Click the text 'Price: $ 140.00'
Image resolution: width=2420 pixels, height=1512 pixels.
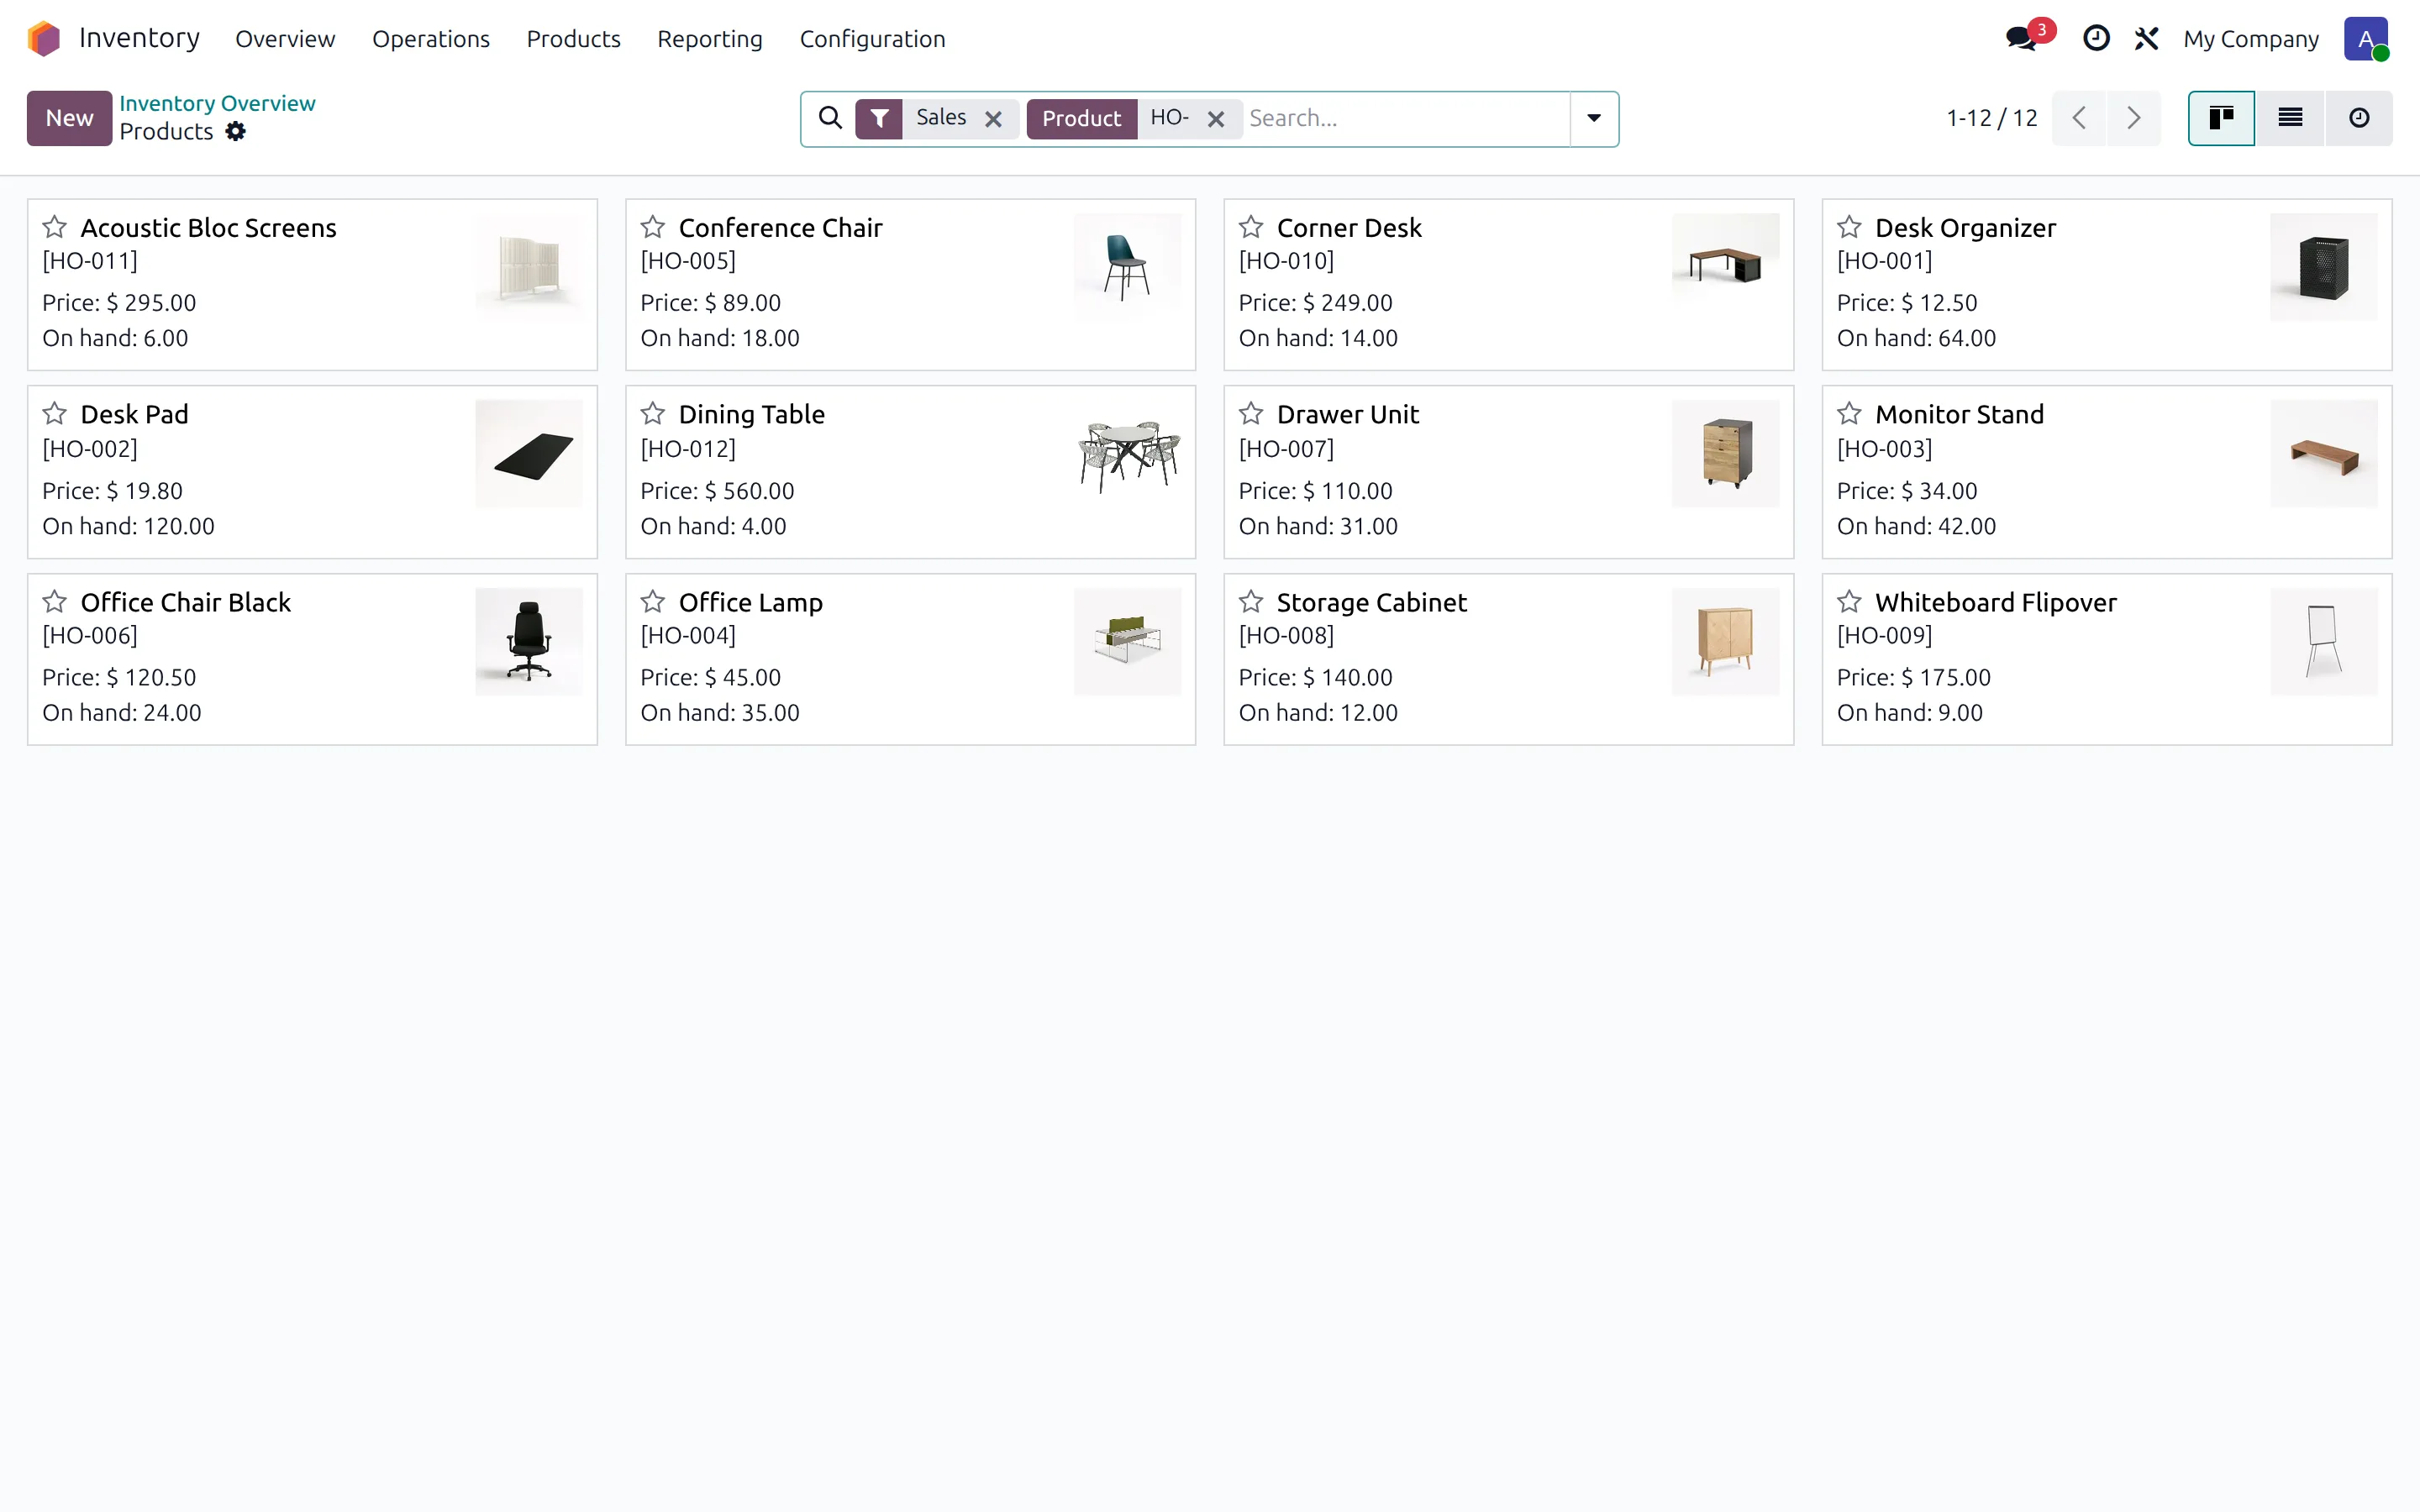(1315, 677)
